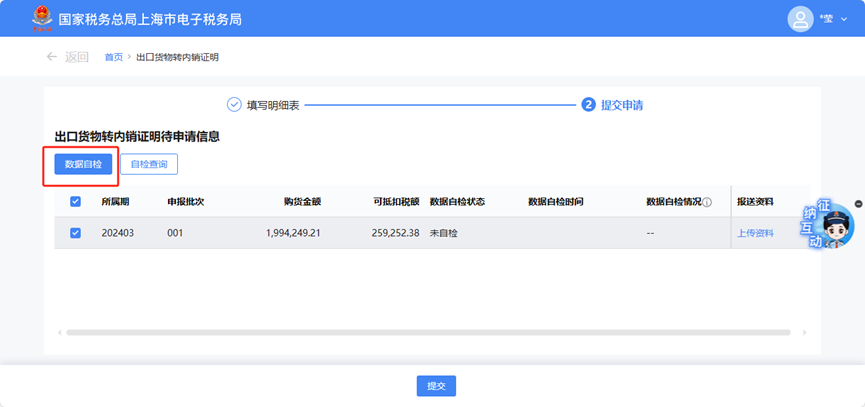865x407 pixels.
Task: Click the 上传资料 upload link
Action: 755,233
